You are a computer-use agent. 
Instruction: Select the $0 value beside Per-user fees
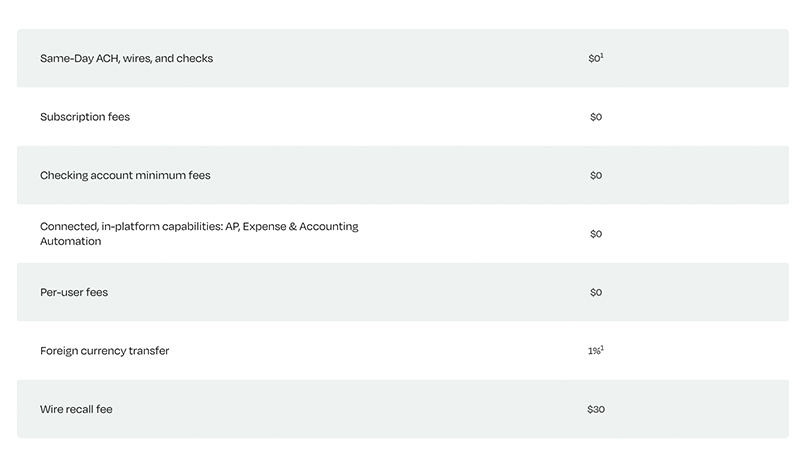(x=596, y=292)
